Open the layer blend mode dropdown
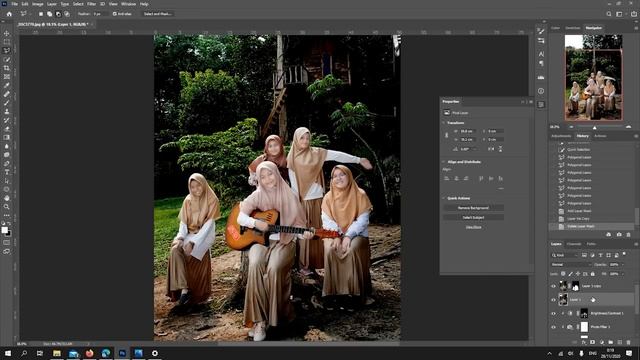The width and height of the screenshot is (640, 360). tap(570, 264)
